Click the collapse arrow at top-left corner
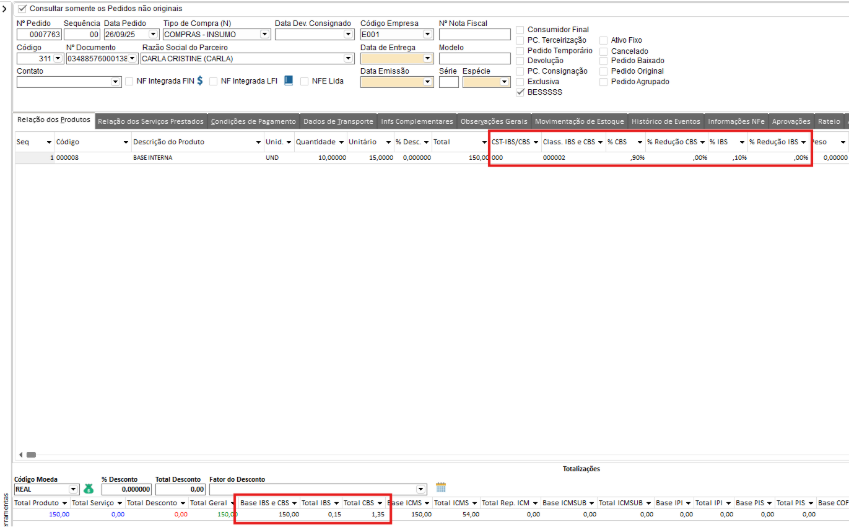 (4, 6)
